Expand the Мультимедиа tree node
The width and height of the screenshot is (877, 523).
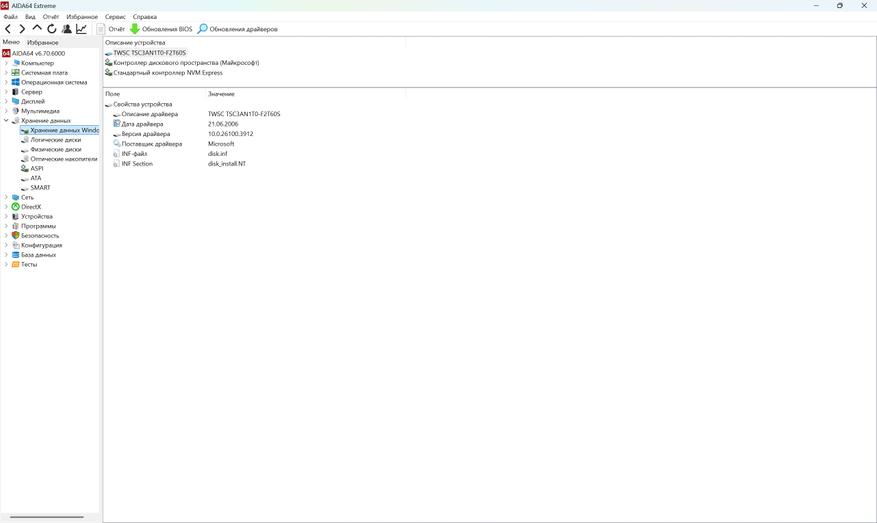tap(6, 111)
